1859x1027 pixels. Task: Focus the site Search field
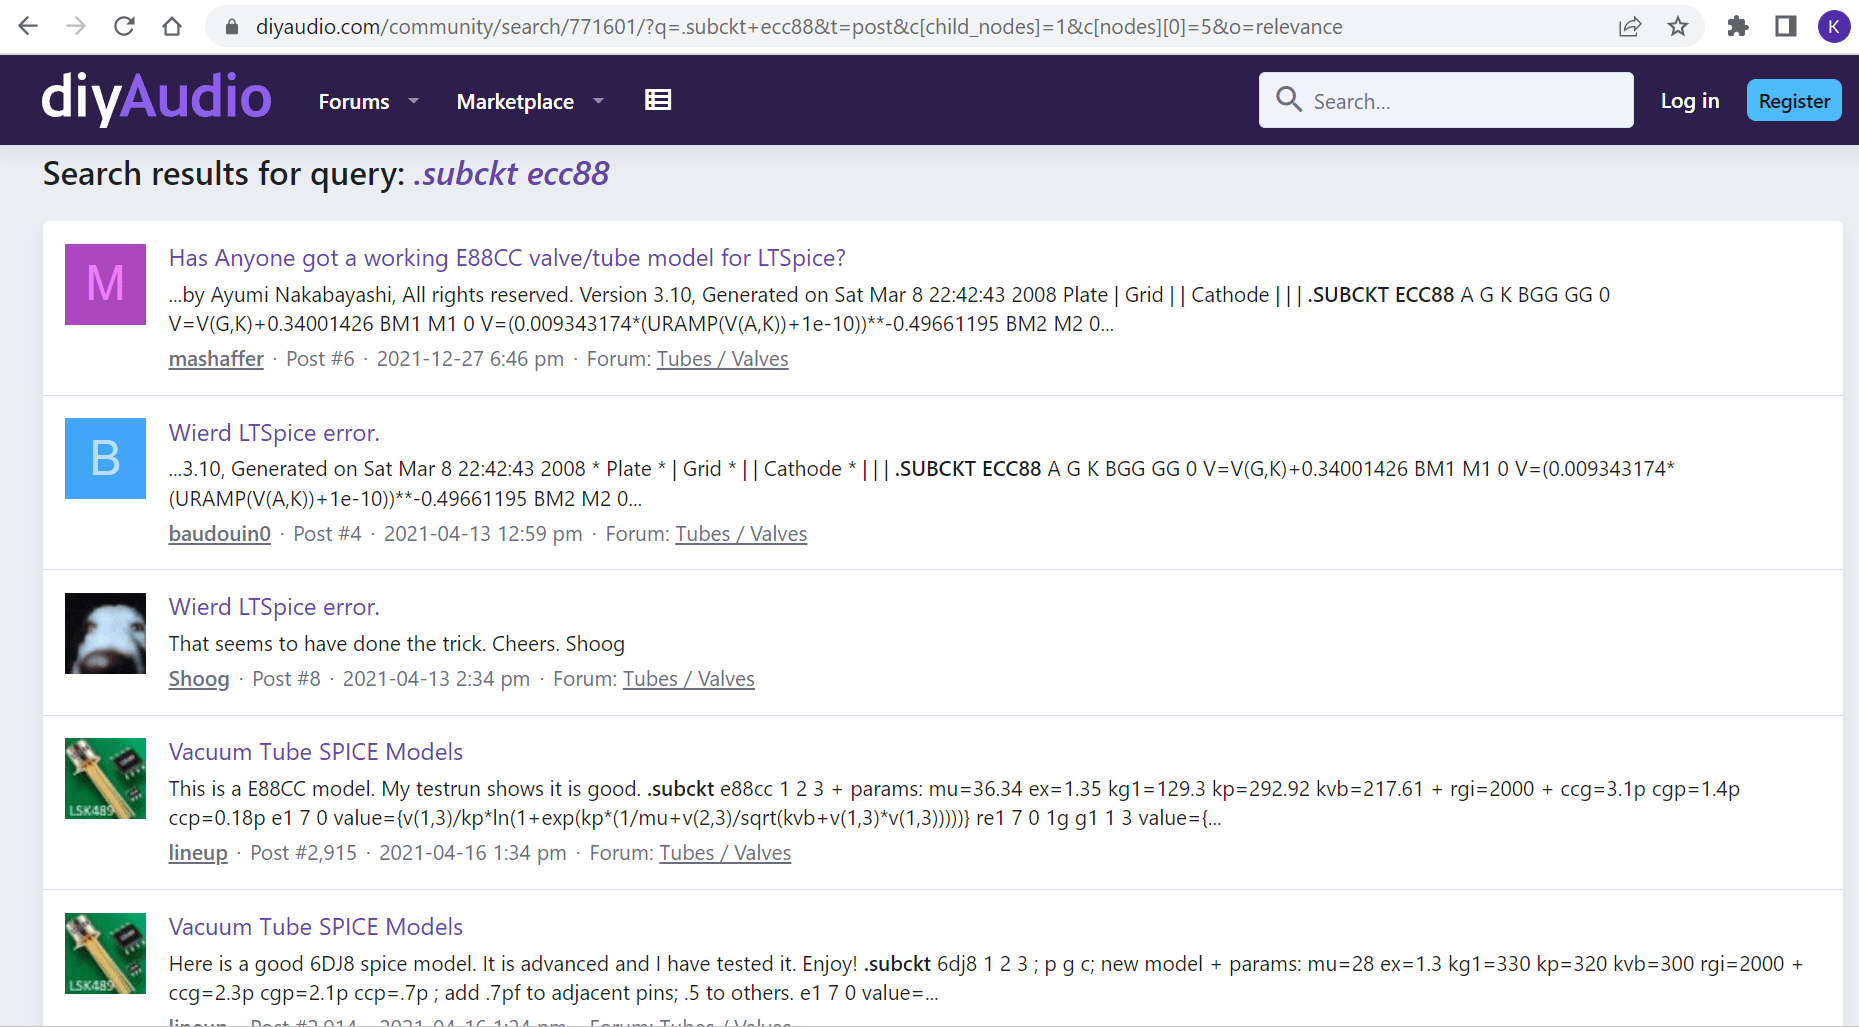point(1446,100)
